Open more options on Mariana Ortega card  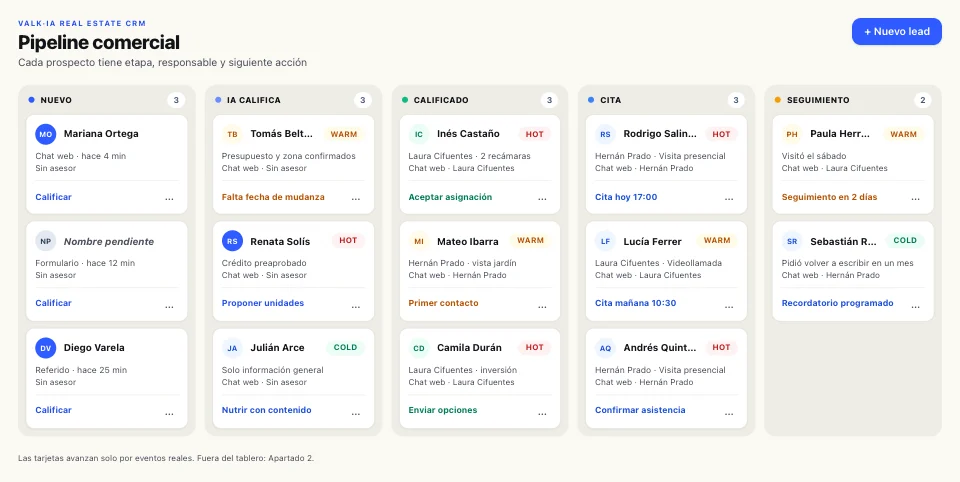tap(169, 198)
